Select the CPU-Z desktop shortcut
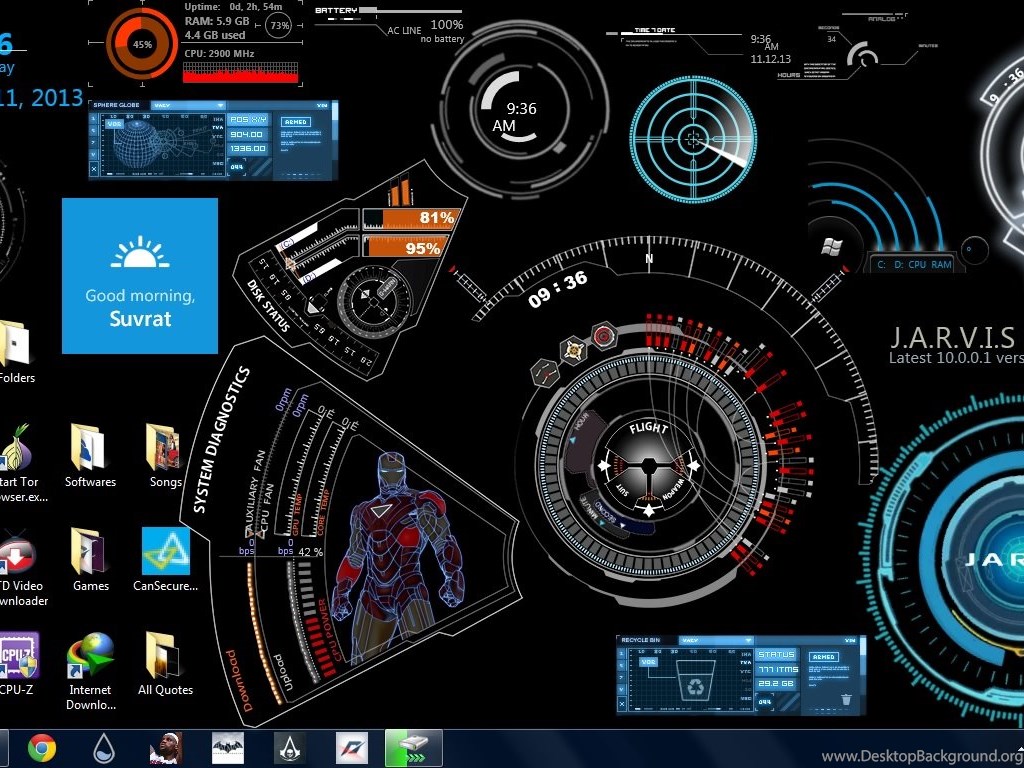This screenshot has height=768, width=1024. point(18,664)
